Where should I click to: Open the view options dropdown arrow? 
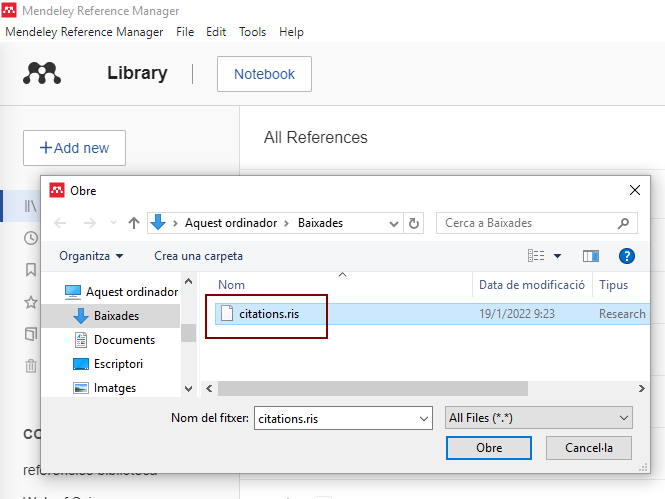click(558, 256)
